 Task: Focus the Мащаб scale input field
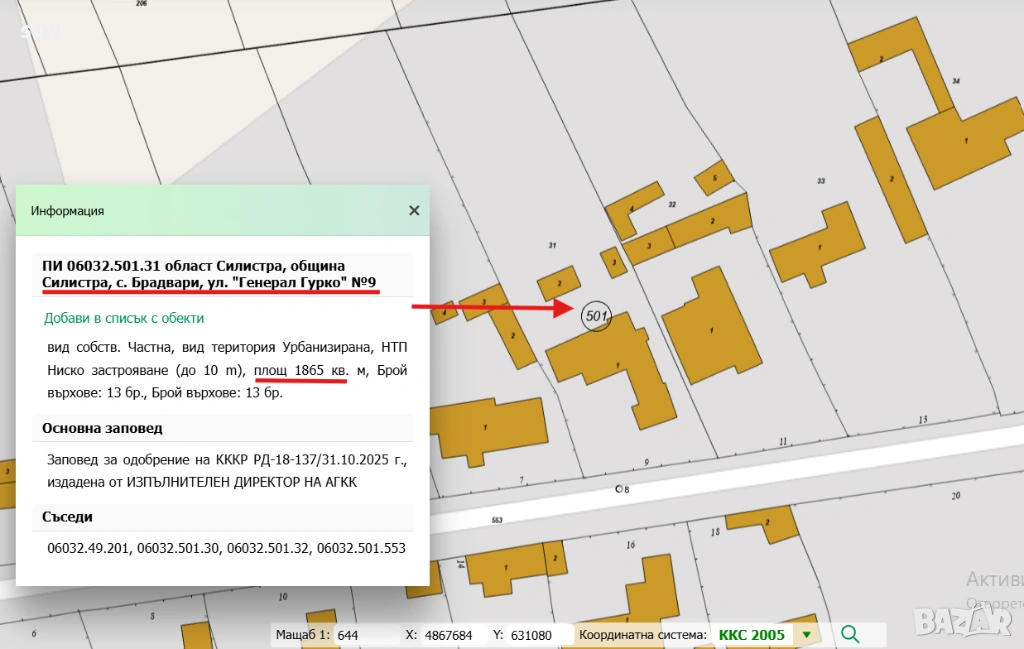(366, 635)
